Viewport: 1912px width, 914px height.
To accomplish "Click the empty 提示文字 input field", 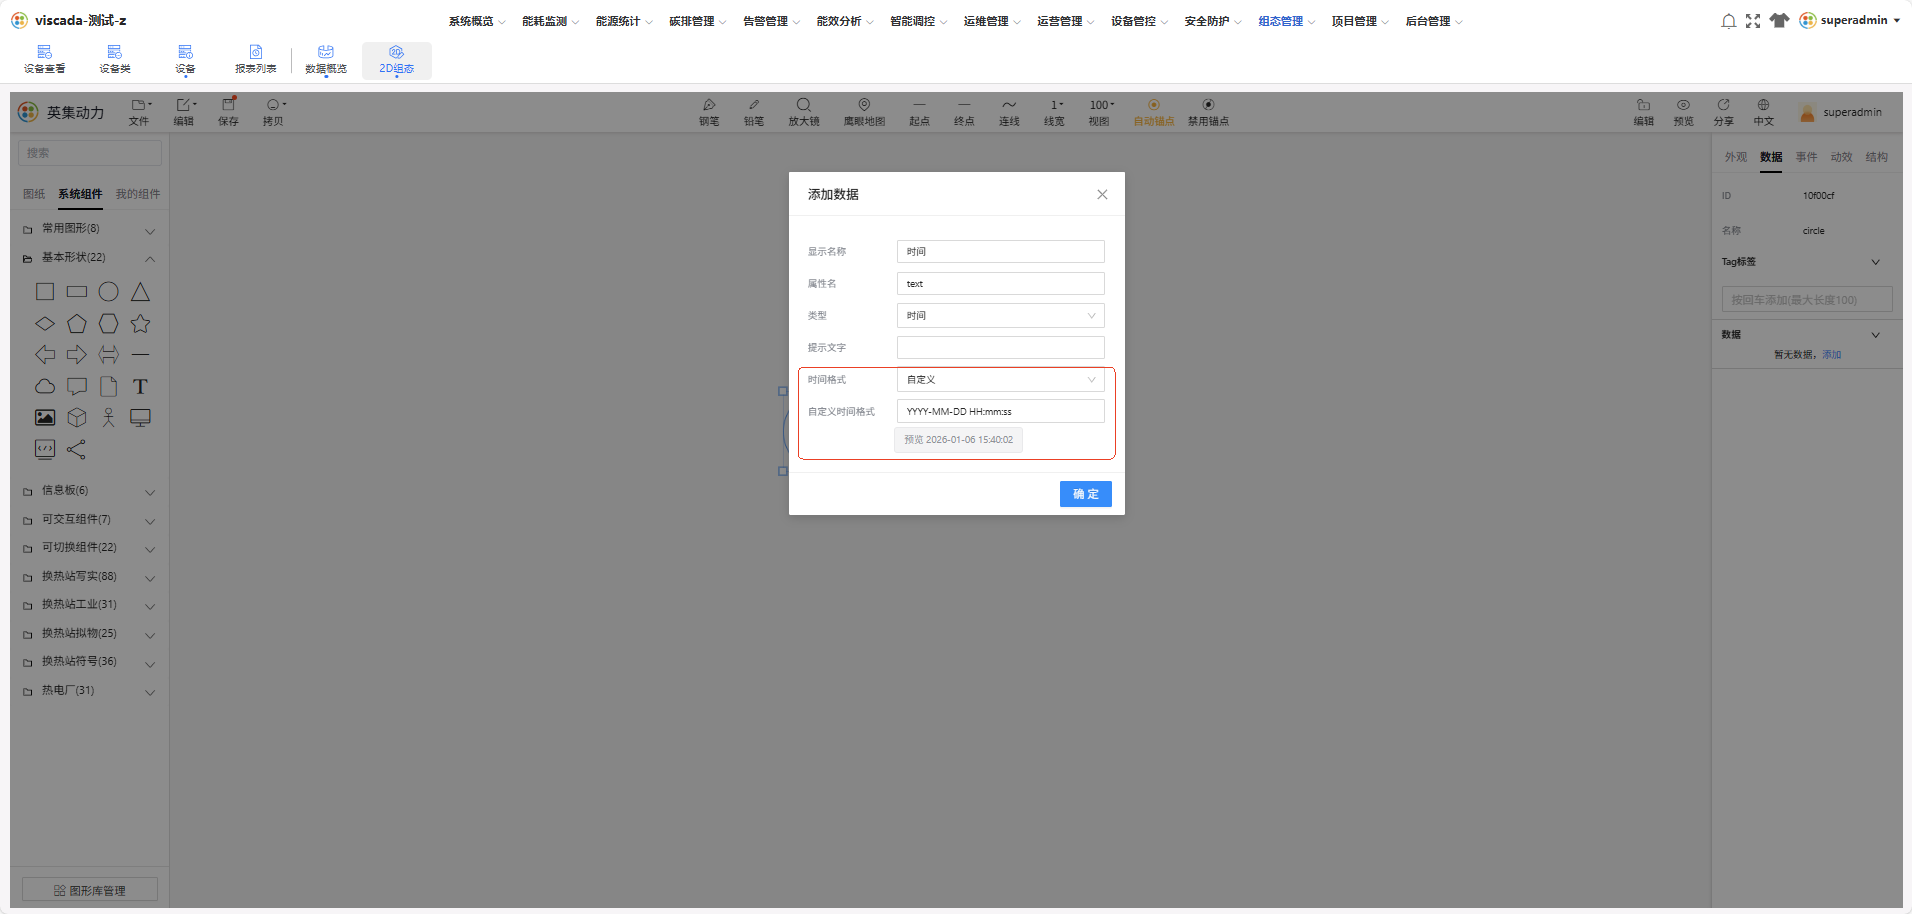I will [1001, 348].
